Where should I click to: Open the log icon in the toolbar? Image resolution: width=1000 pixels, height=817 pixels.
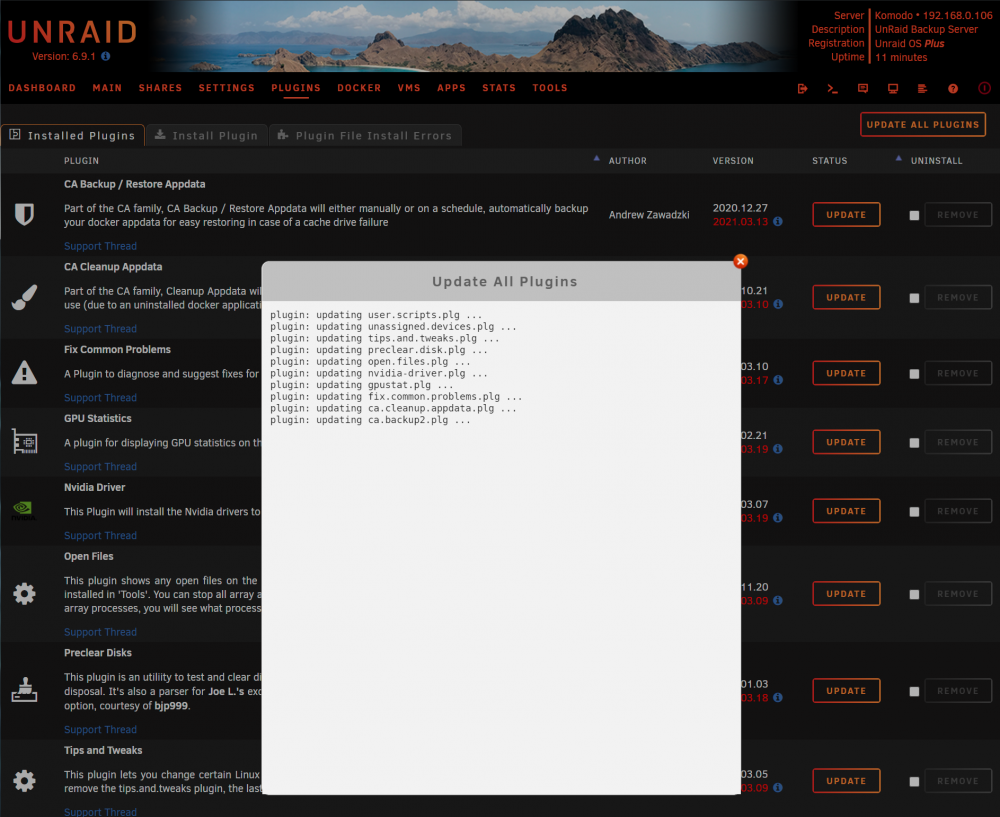(x=922, y=89)
